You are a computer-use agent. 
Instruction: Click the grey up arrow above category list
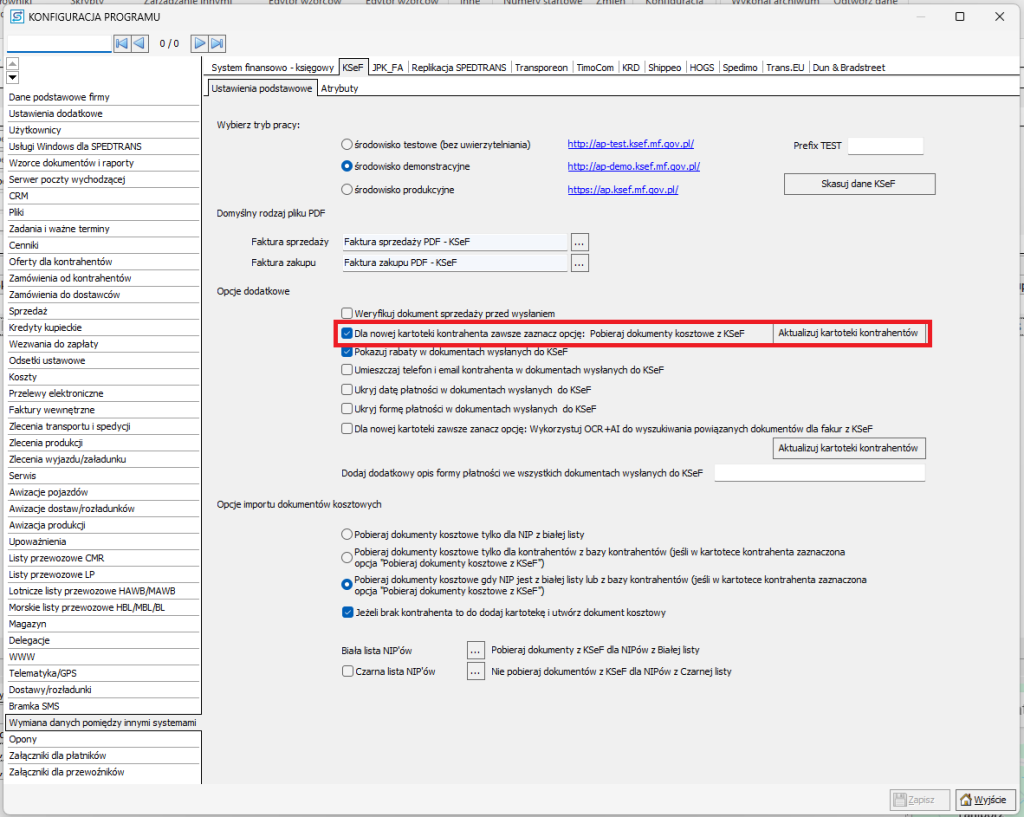click(12, 64)
